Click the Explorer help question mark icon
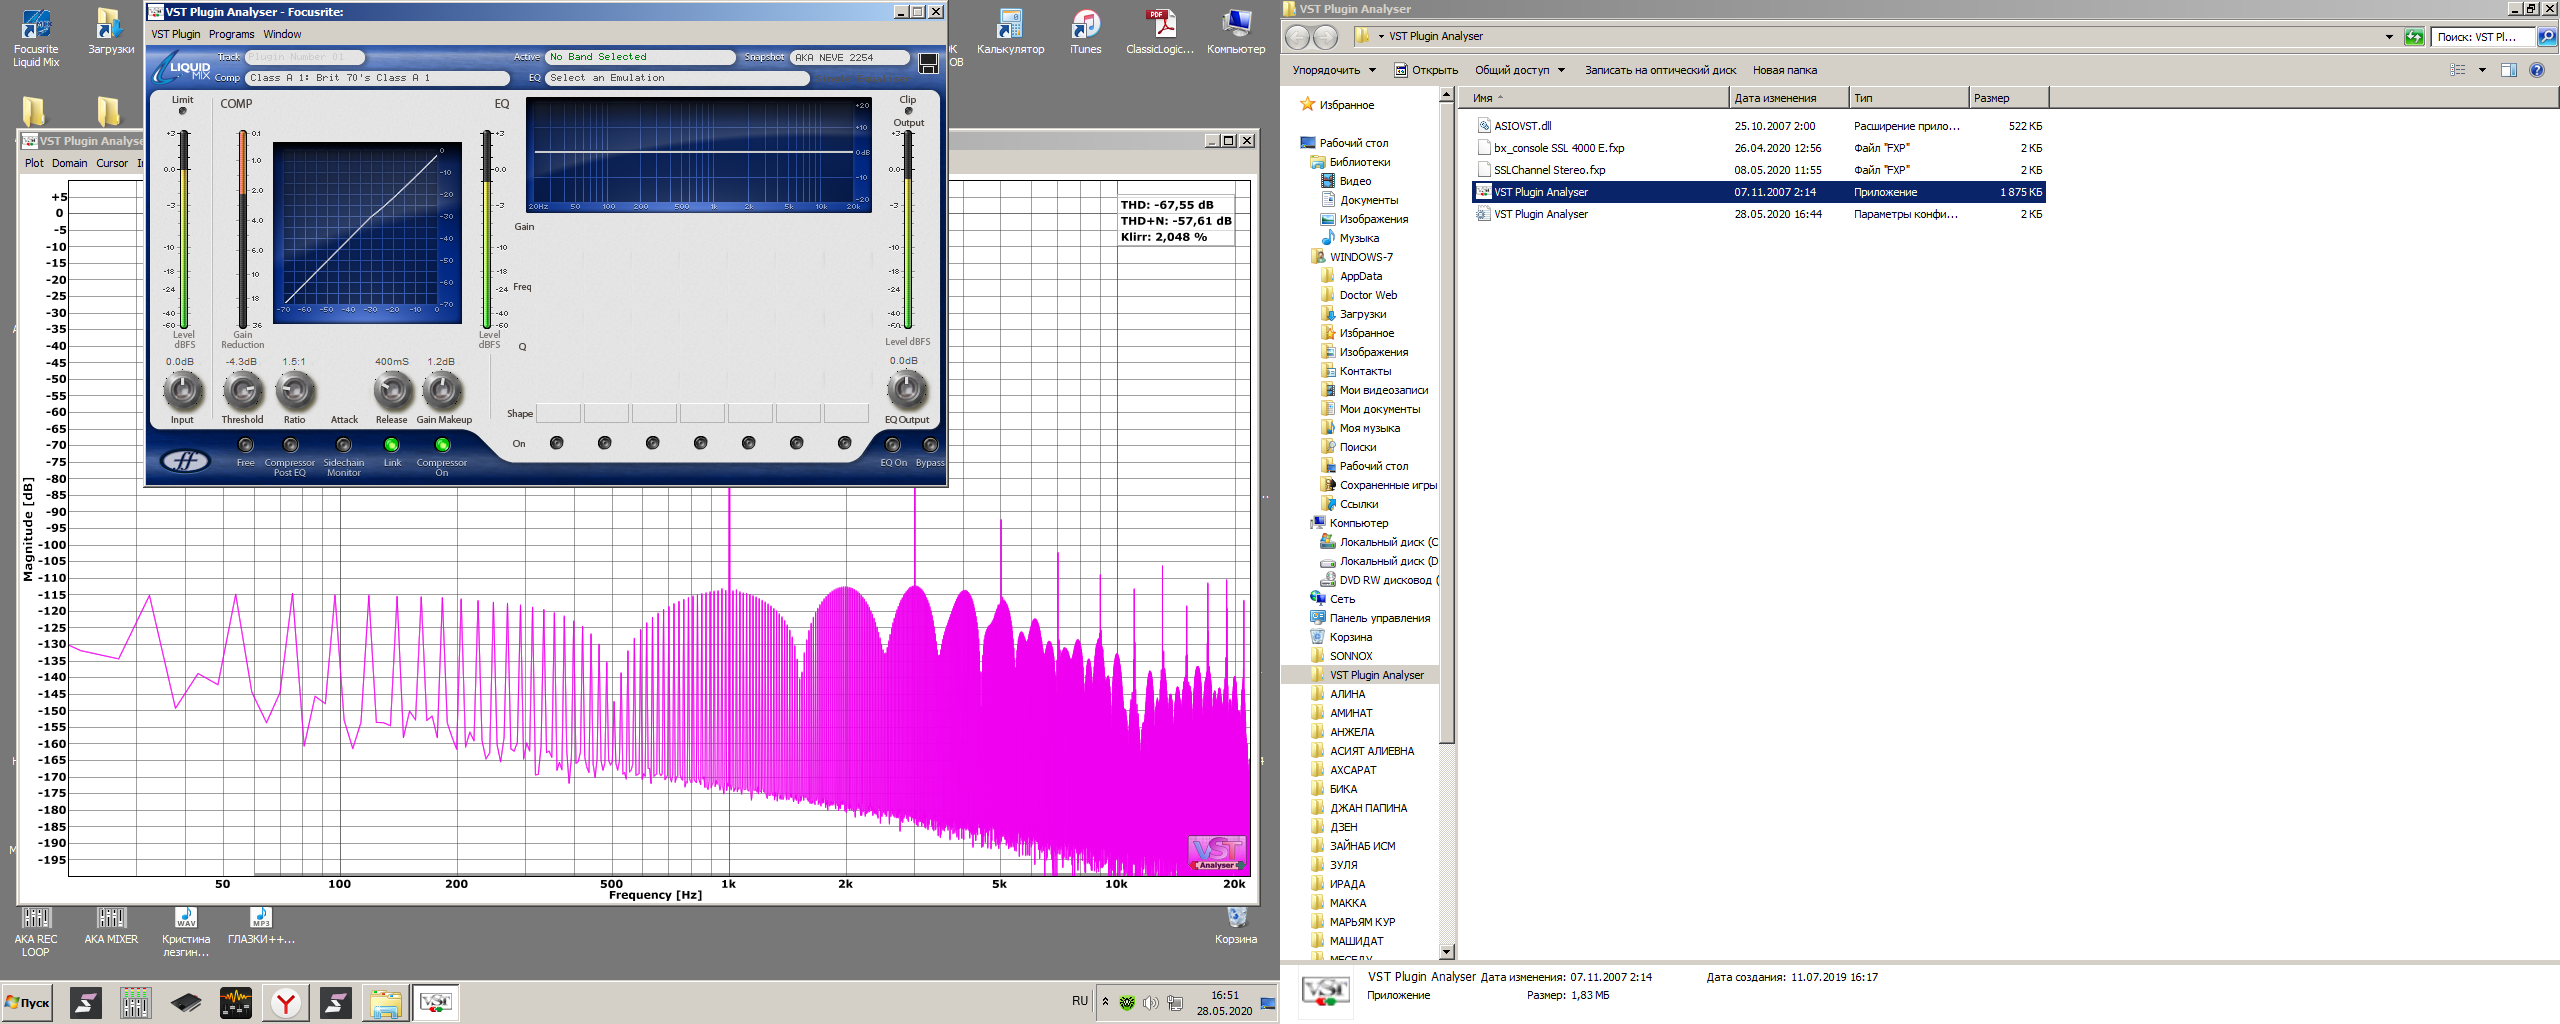Image resolution: width=2560 pixels, height=1024 pixels. pos(2537,70)
